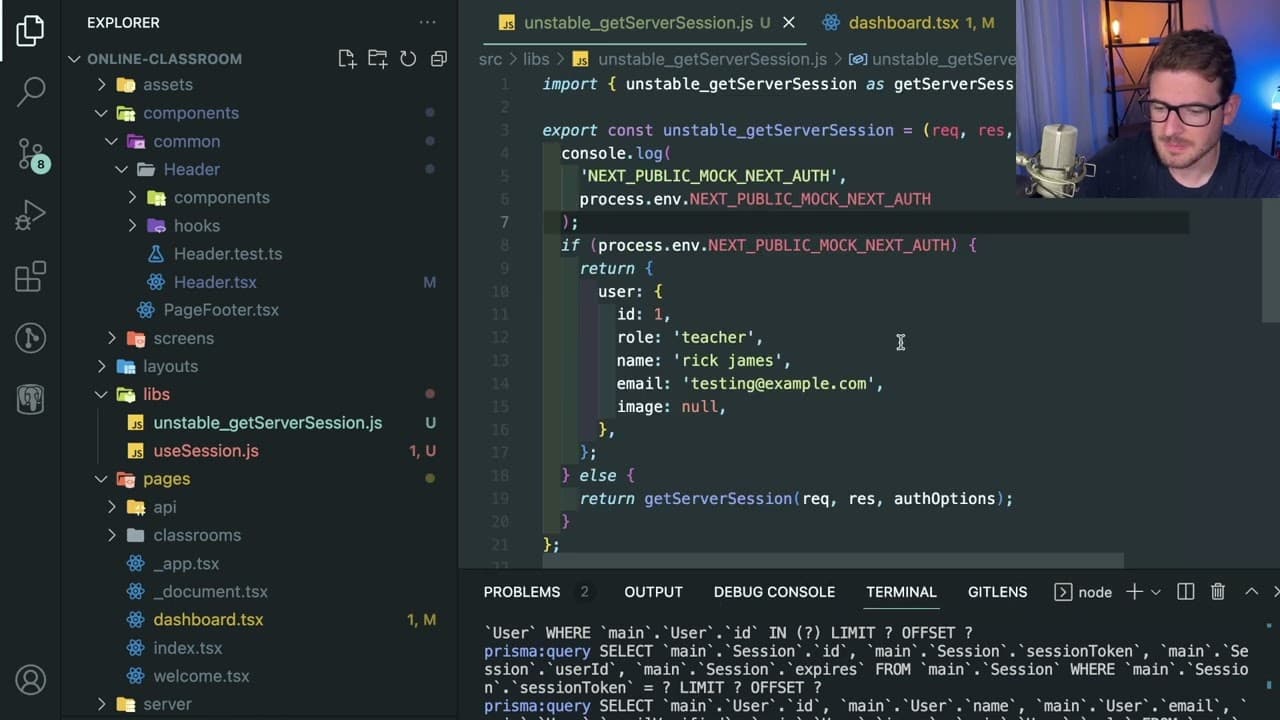Kill terminal with the trash icon
Viewport: 1280px width, 720px height.
tap(1218, 592)
